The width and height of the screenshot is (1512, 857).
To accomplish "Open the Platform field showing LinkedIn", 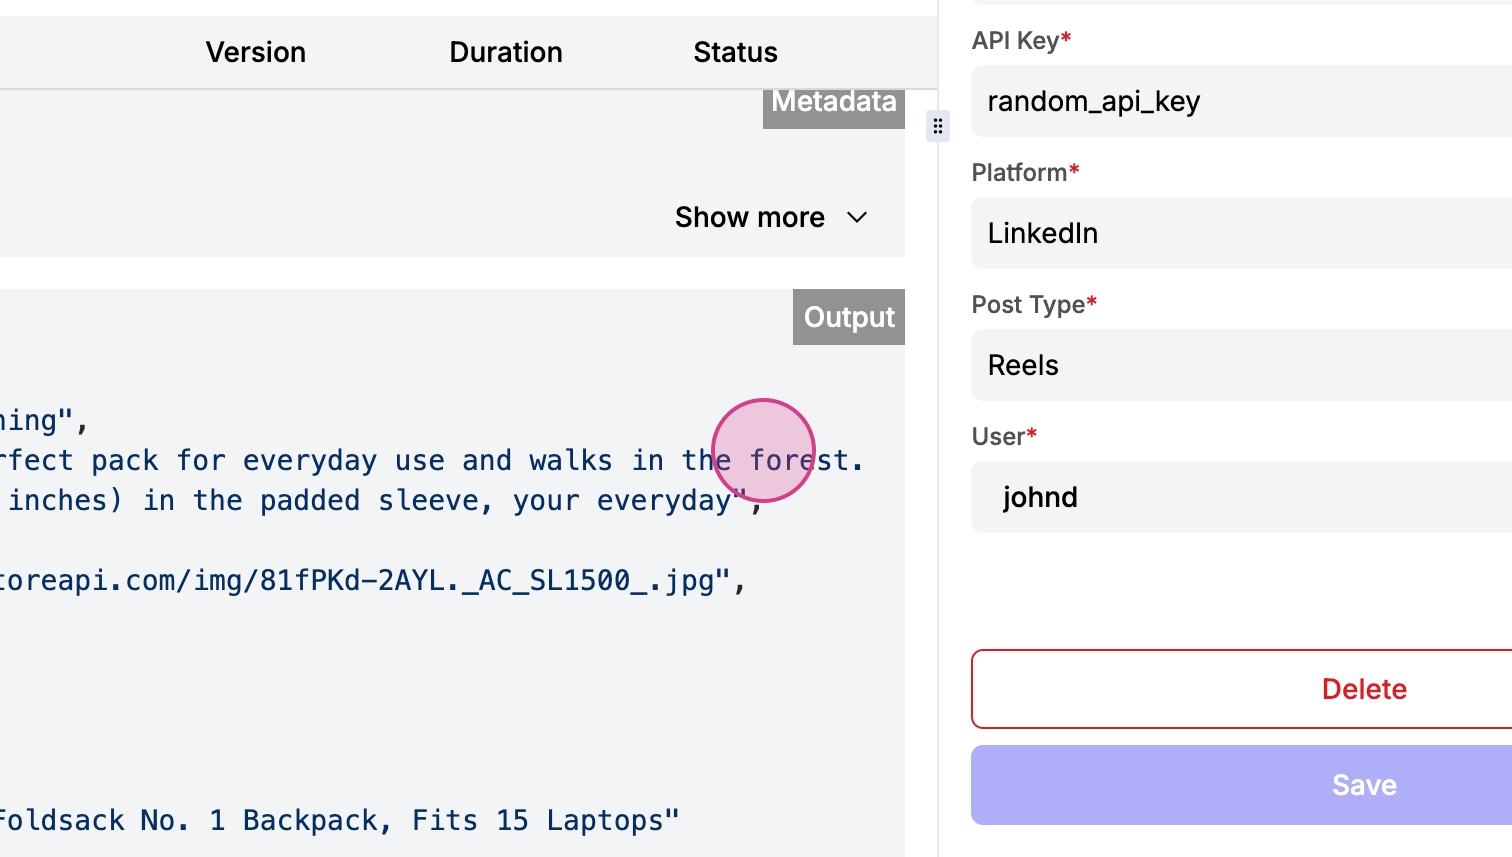I will pyautogui.click(x=1240, y=233).
